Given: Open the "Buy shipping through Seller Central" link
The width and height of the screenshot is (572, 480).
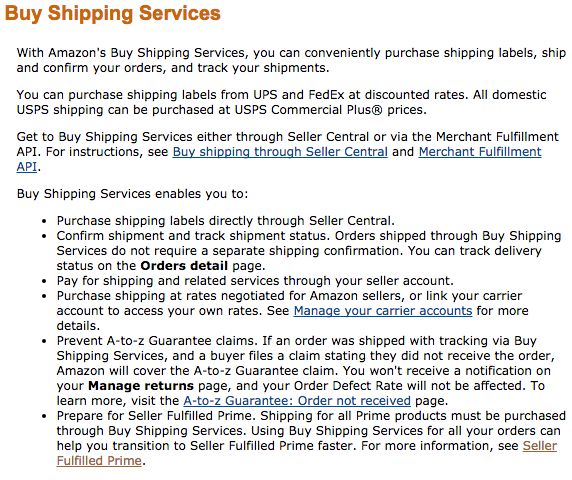Looking at the screenshot, I should click(x=280, y=152).
